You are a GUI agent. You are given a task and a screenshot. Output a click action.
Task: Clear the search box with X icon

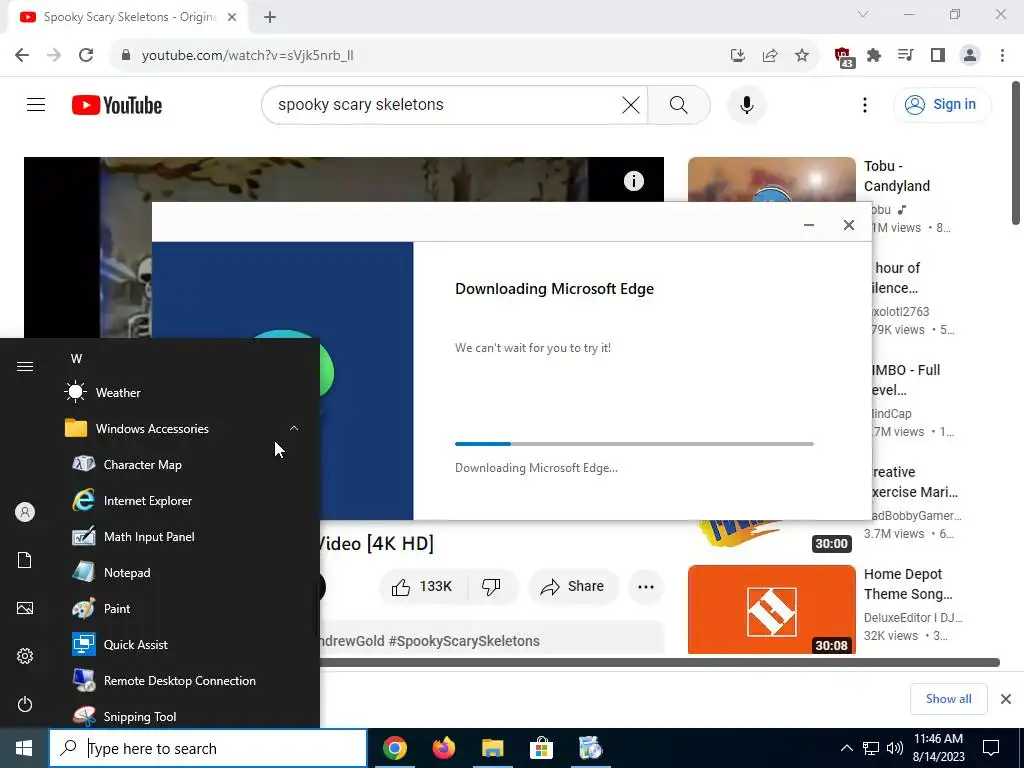pos(630,104)
